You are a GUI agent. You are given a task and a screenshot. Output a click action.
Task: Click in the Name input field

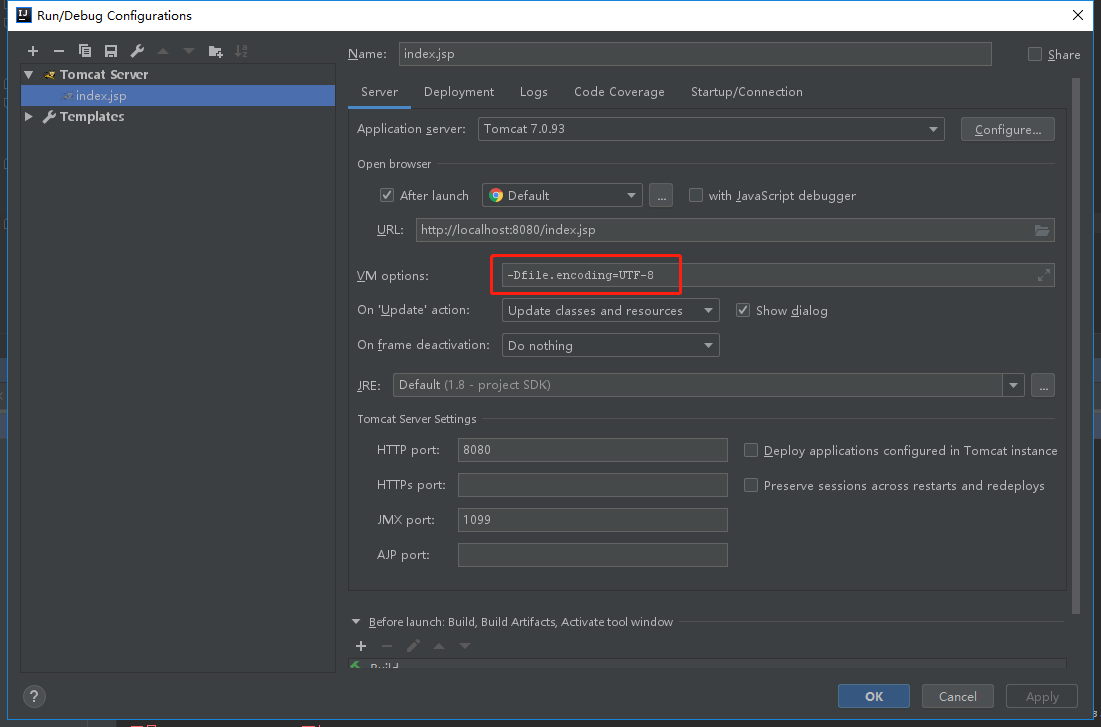tap(695, 54)
